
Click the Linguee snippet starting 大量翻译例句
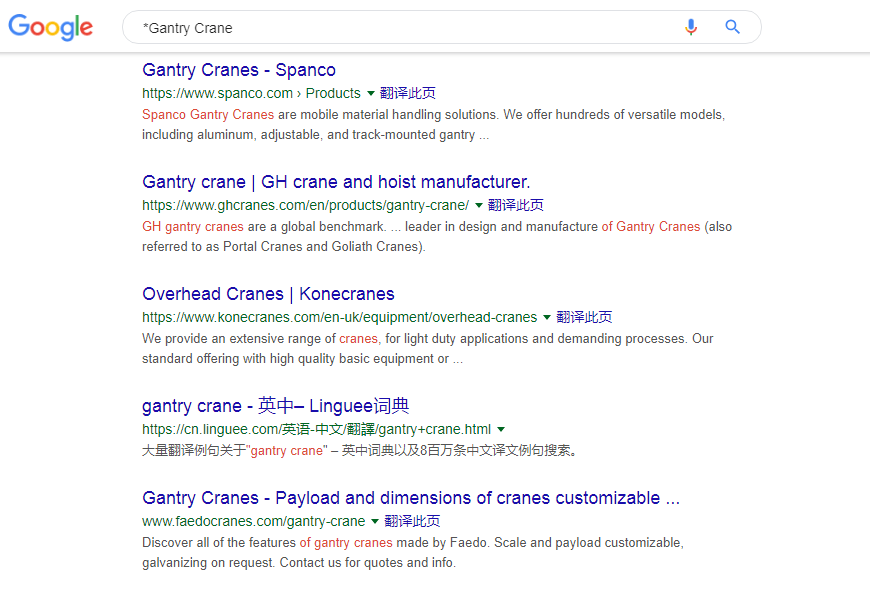click(x=360, y=450)
